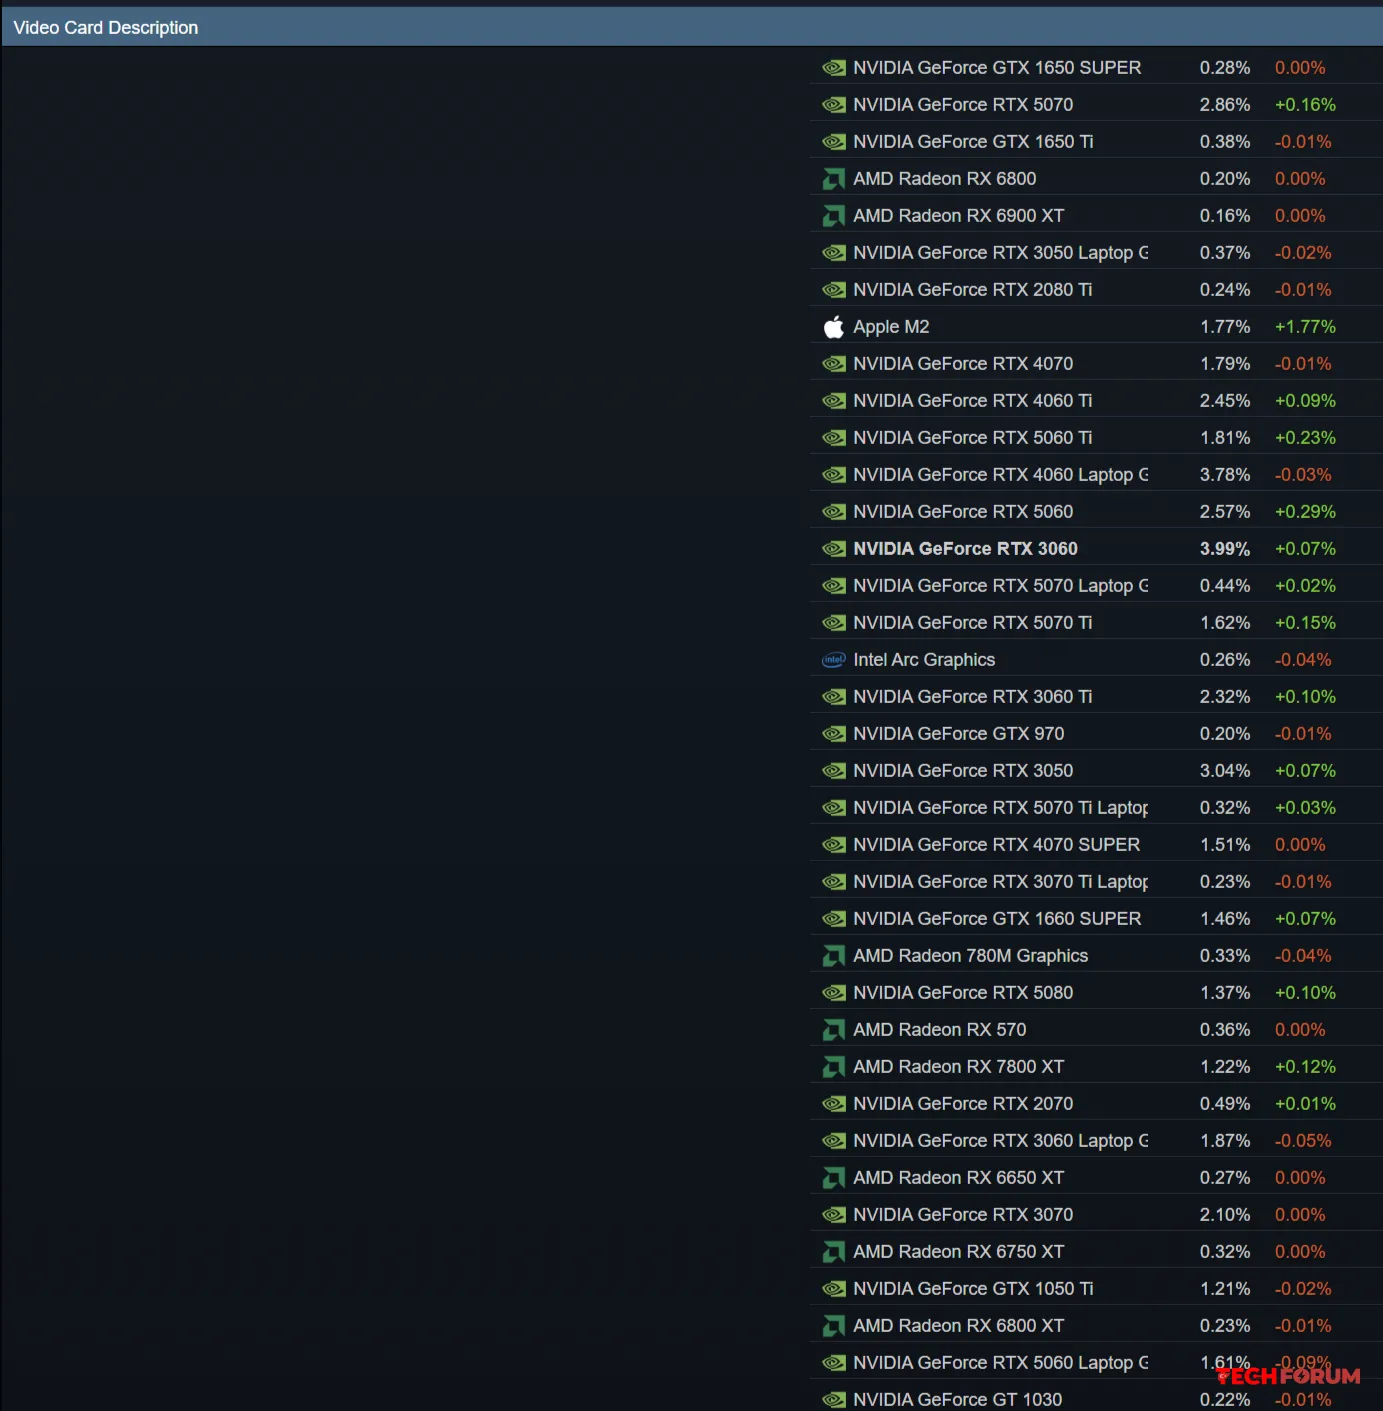The width and height of the screenshot is (1383, 1411).
Task: Select NVIDIA GeForce RTX 3060 Laptop GPU name
Action: [1000, 1141]
